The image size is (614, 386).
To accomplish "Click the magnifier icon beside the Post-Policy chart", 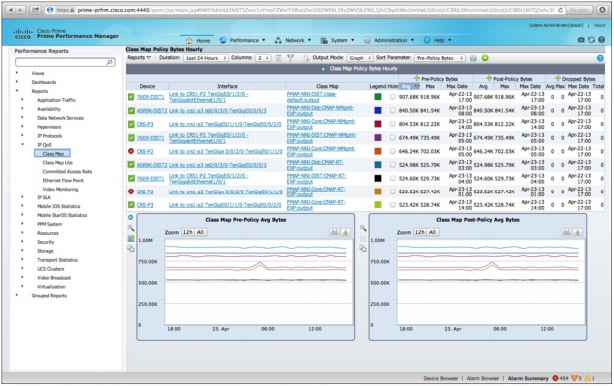I will click(x=363, y=228).
